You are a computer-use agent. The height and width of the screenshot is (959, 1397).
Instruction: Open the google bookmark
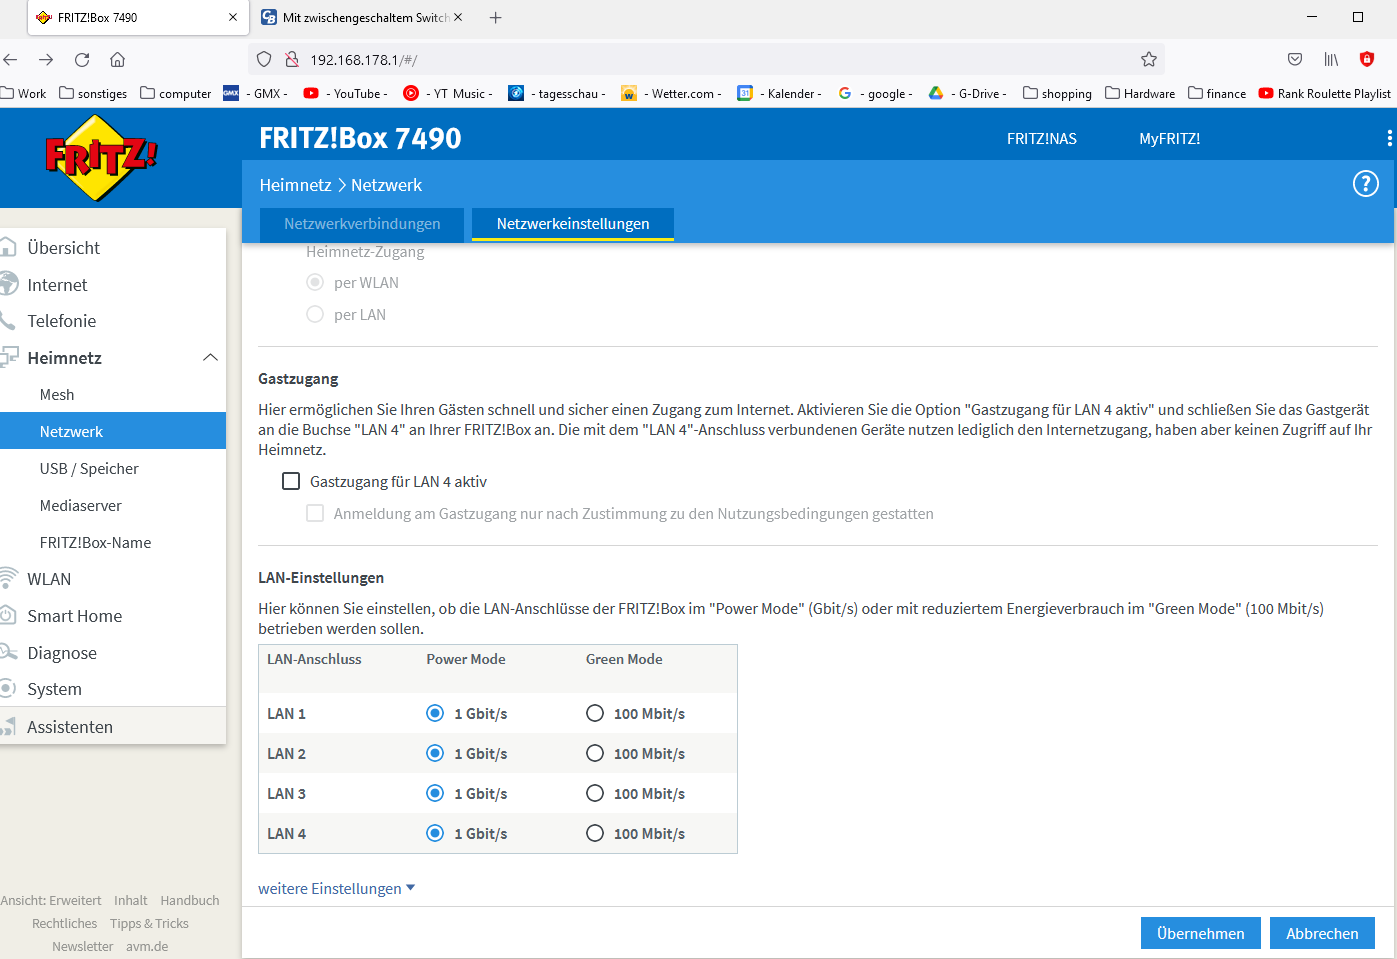(x=875, y=93)
